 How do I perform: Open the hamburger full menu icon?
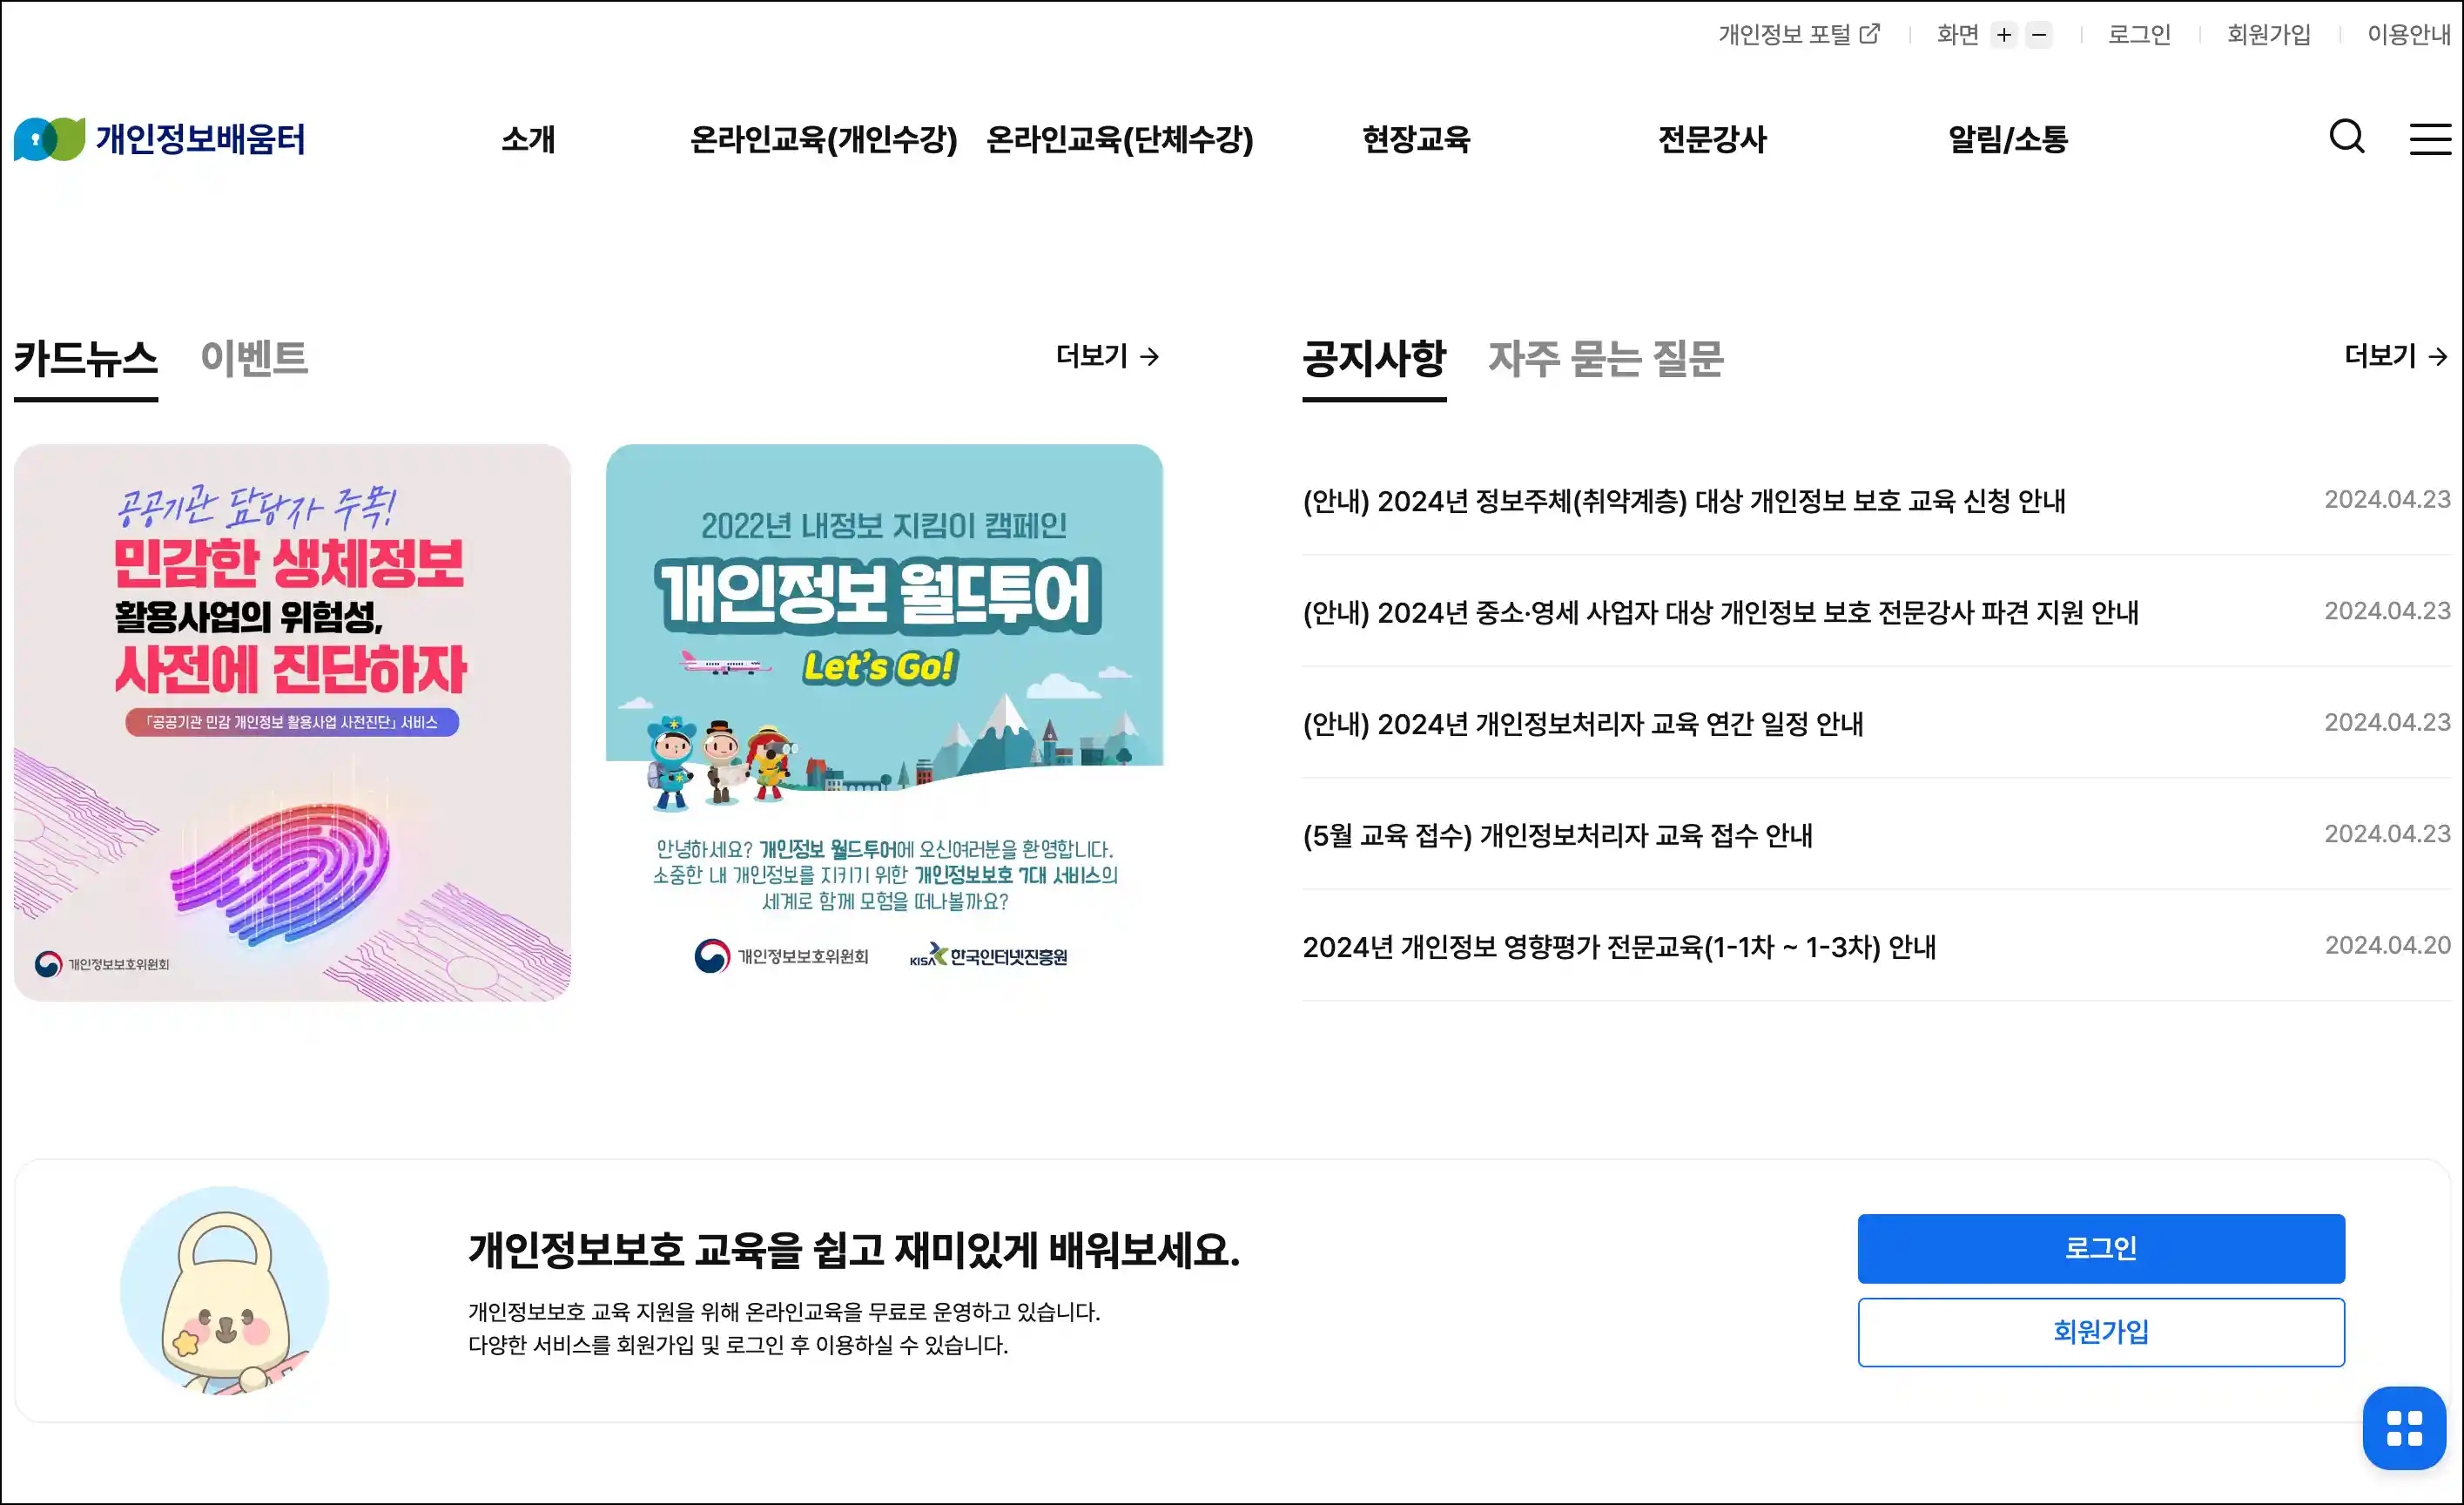[x=2429, y=139]
